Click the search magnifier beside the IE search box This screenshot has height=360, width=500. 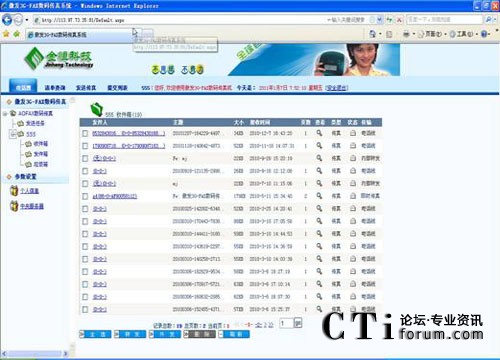[488, 20]
